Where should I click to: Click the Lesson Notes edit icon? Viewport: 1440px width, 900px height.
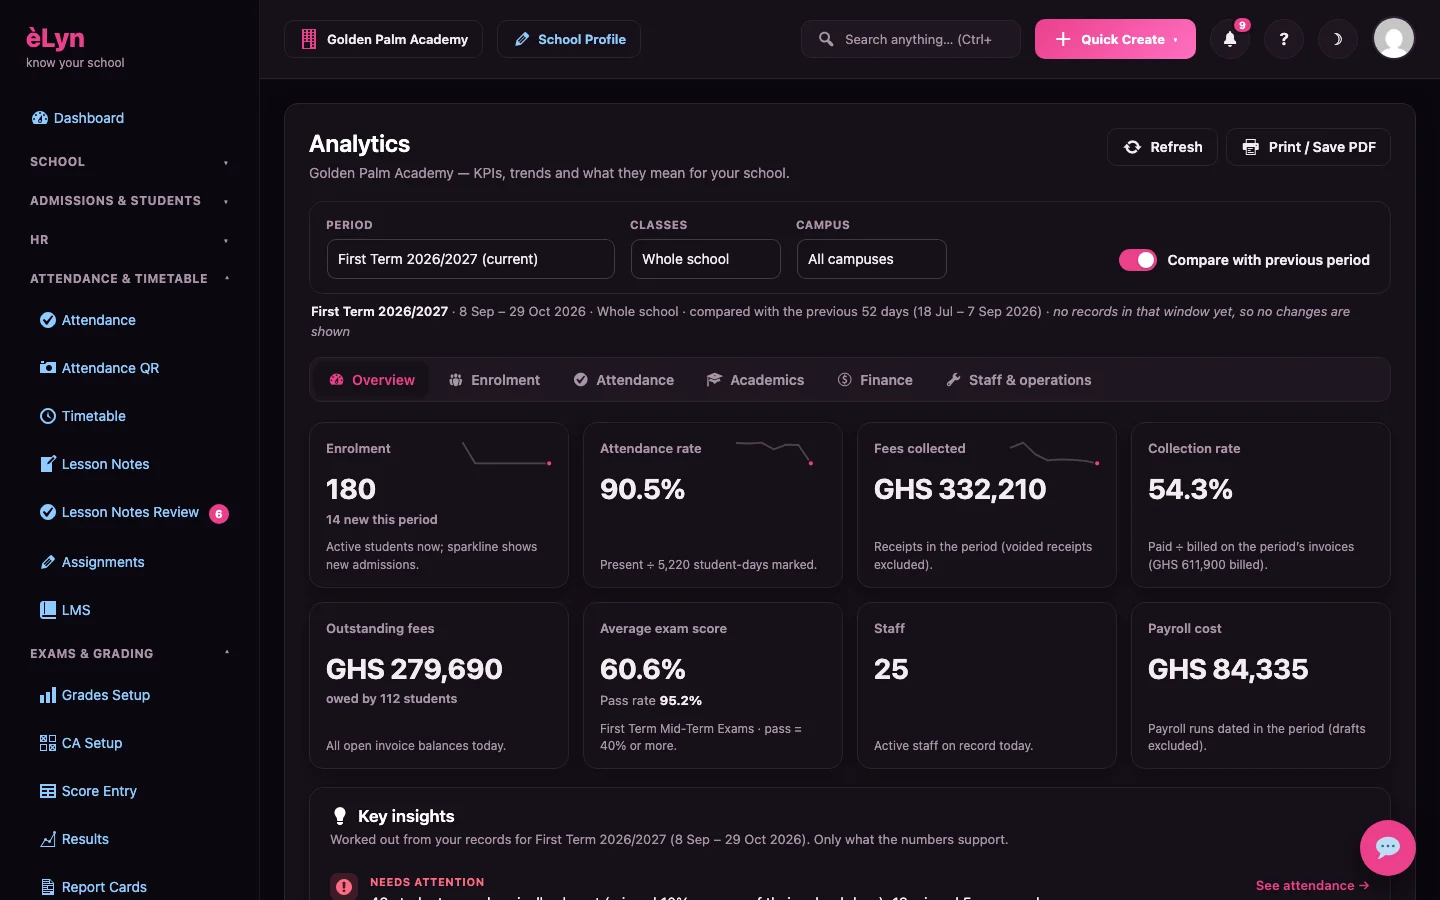(47, 464)
